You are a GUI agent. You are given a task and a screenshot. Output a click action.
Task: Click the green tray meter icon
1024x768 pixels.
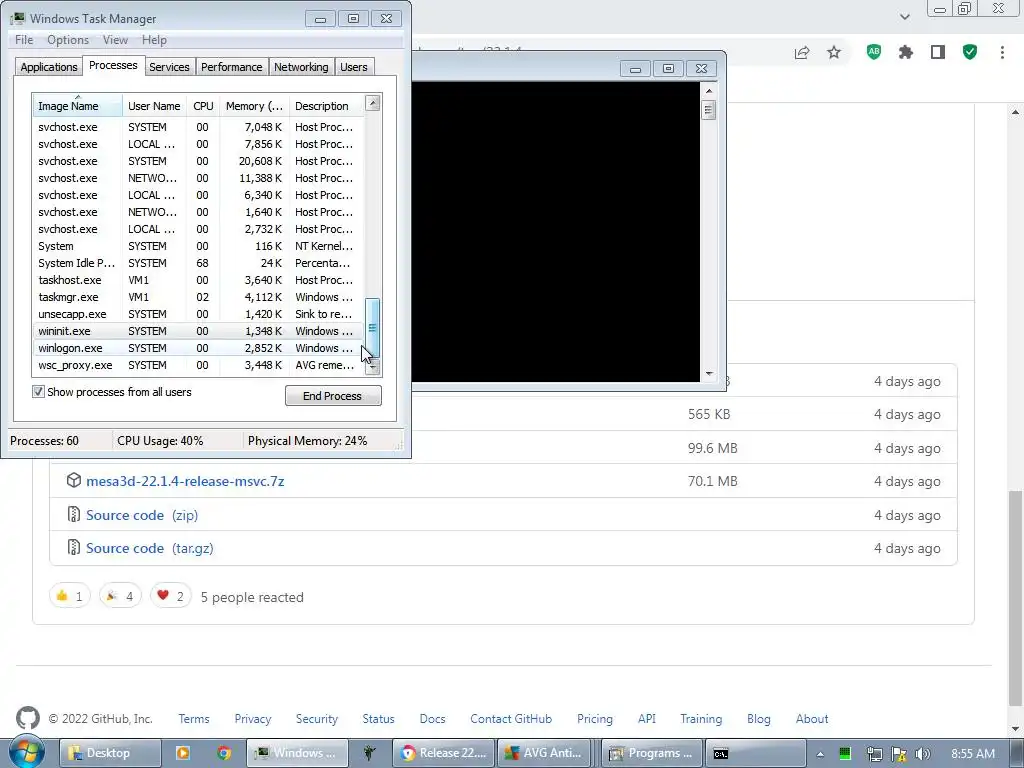tap(844, 754)
